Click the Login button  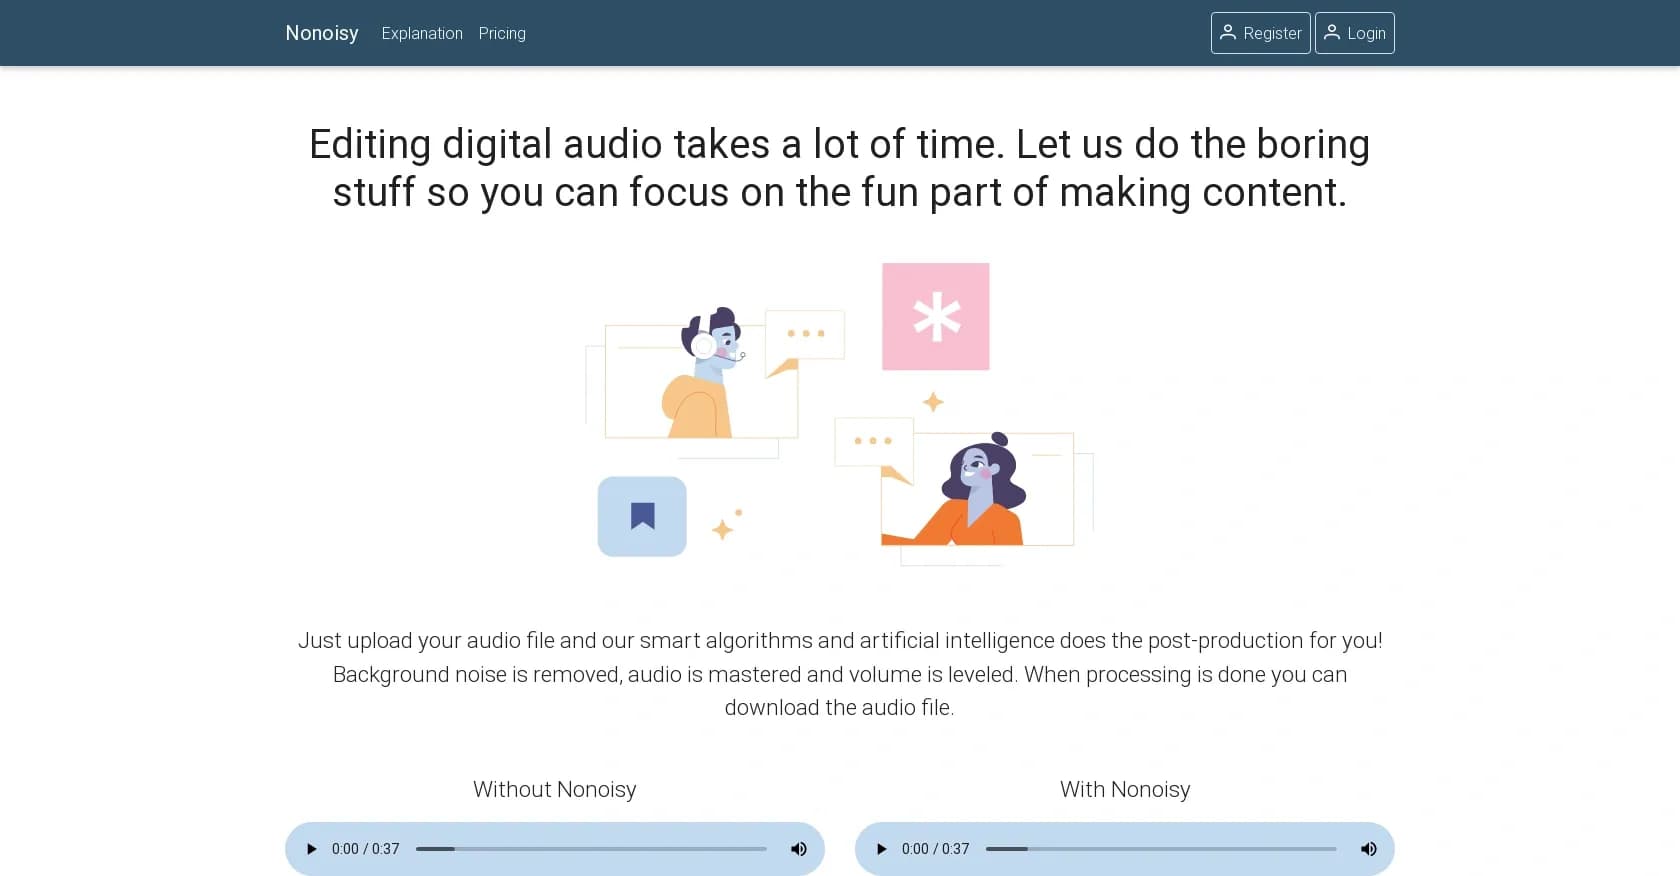pos(1354,33)
